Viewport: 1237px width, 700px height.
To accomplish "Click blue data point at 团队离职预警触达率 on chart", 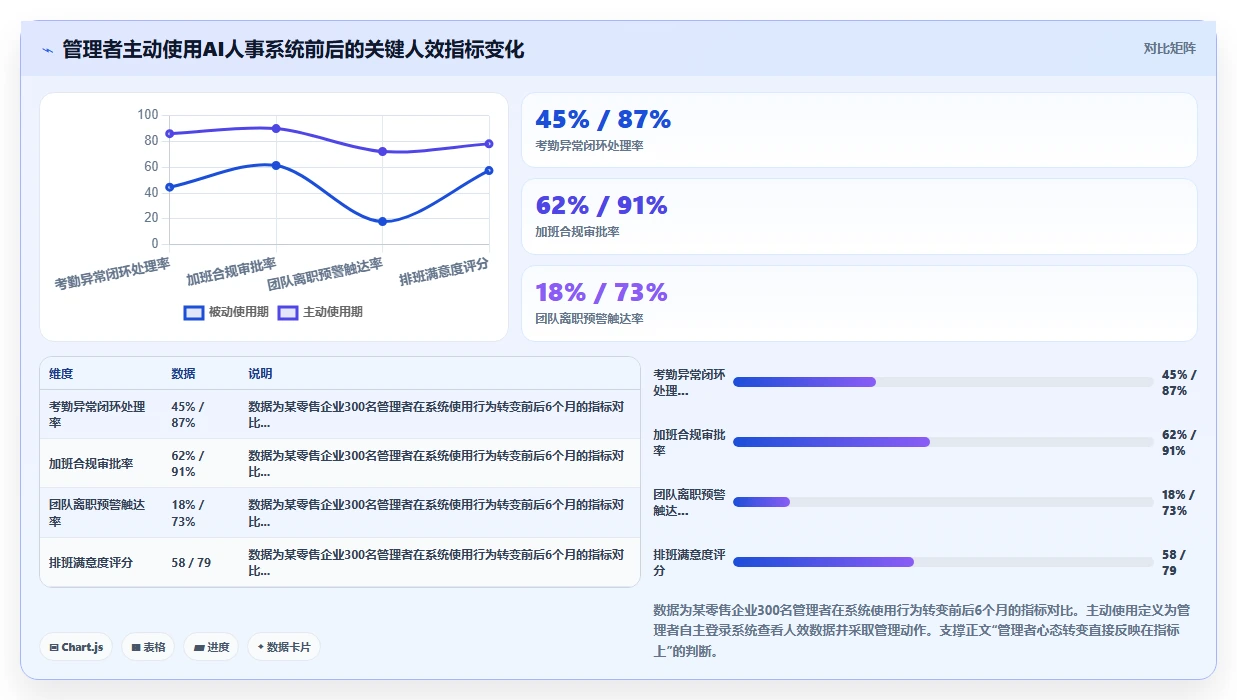I will (x=382, y=221).
